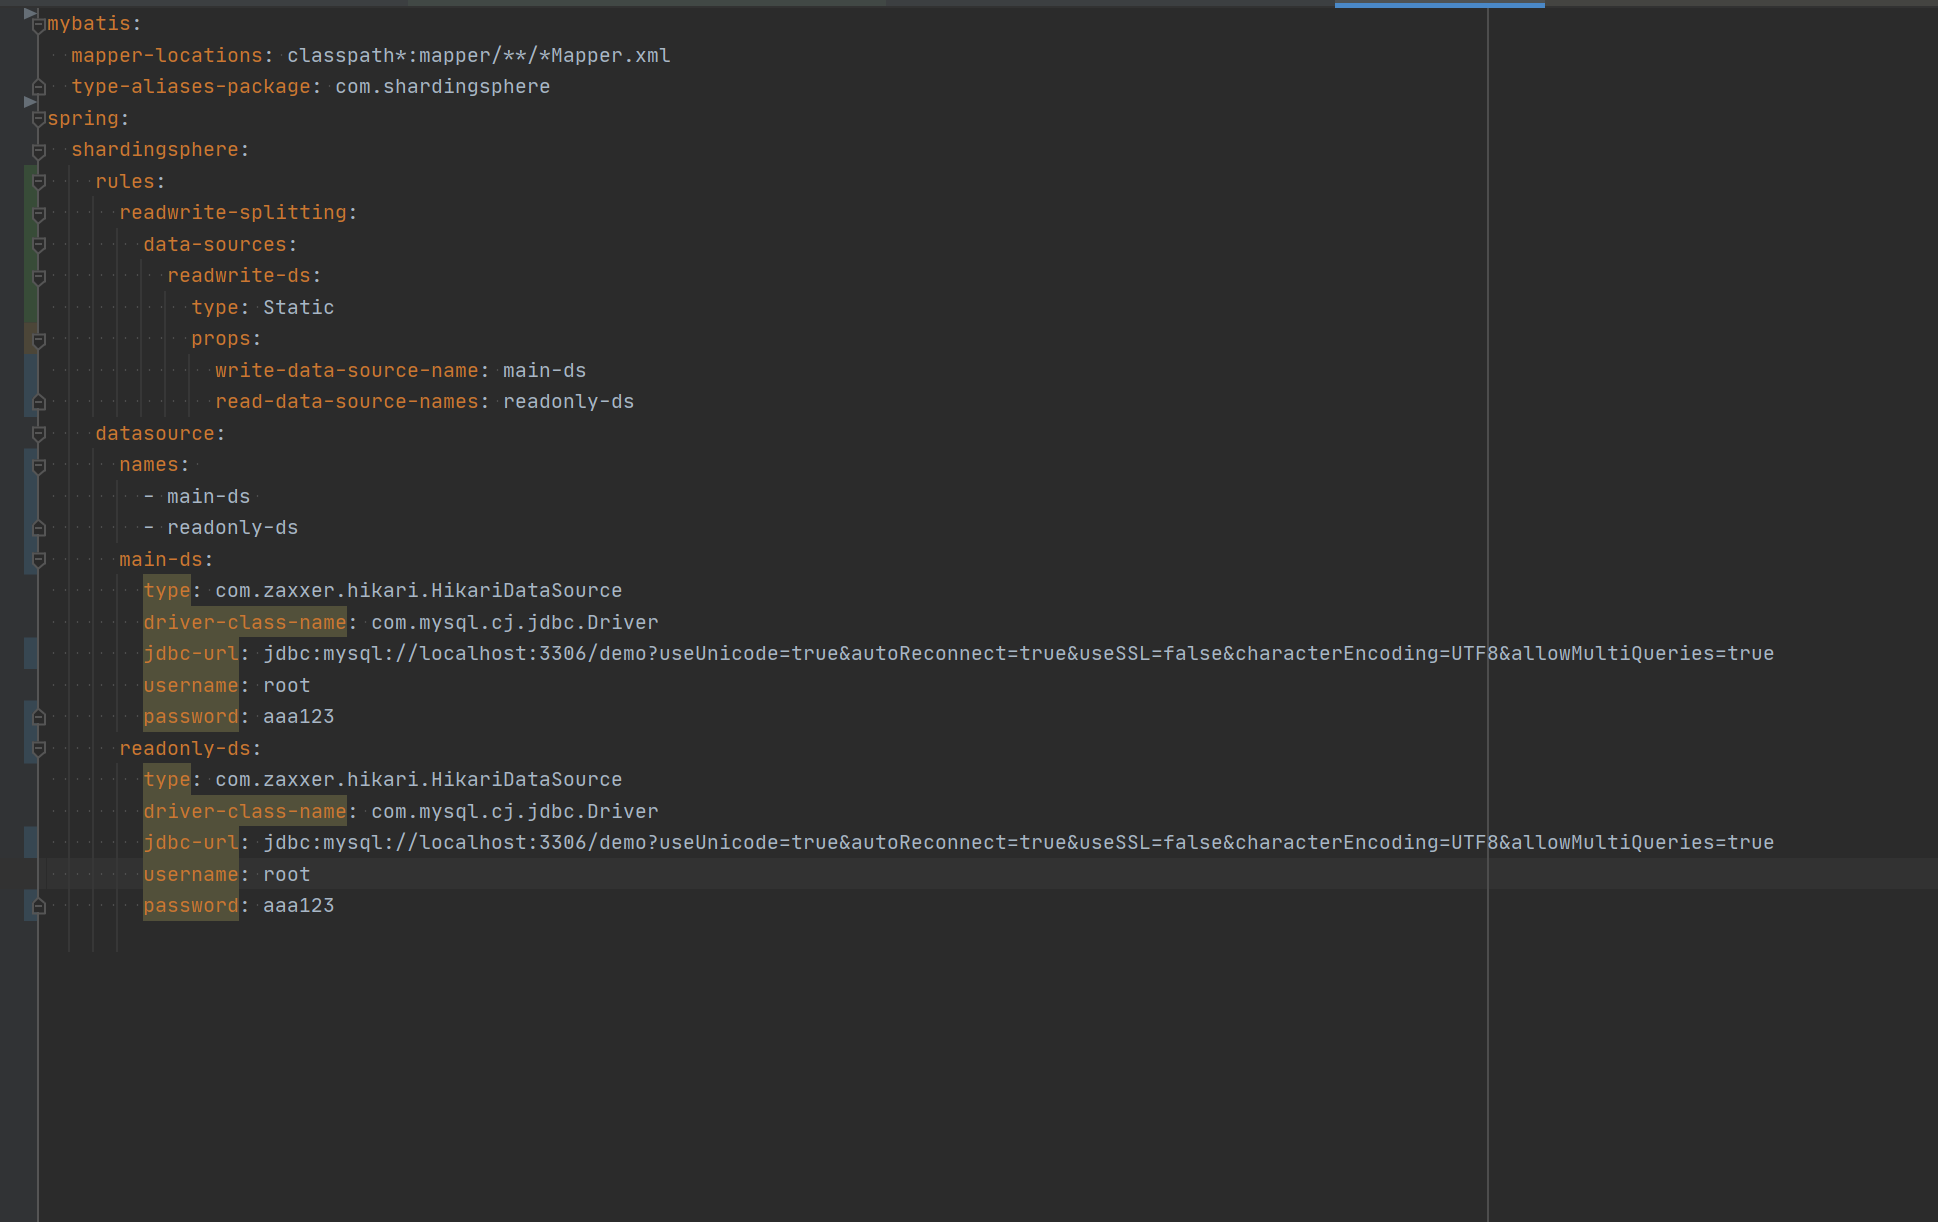Collapse the names list
This screenshot has width=1938, height=1222.
click(38, 466)
